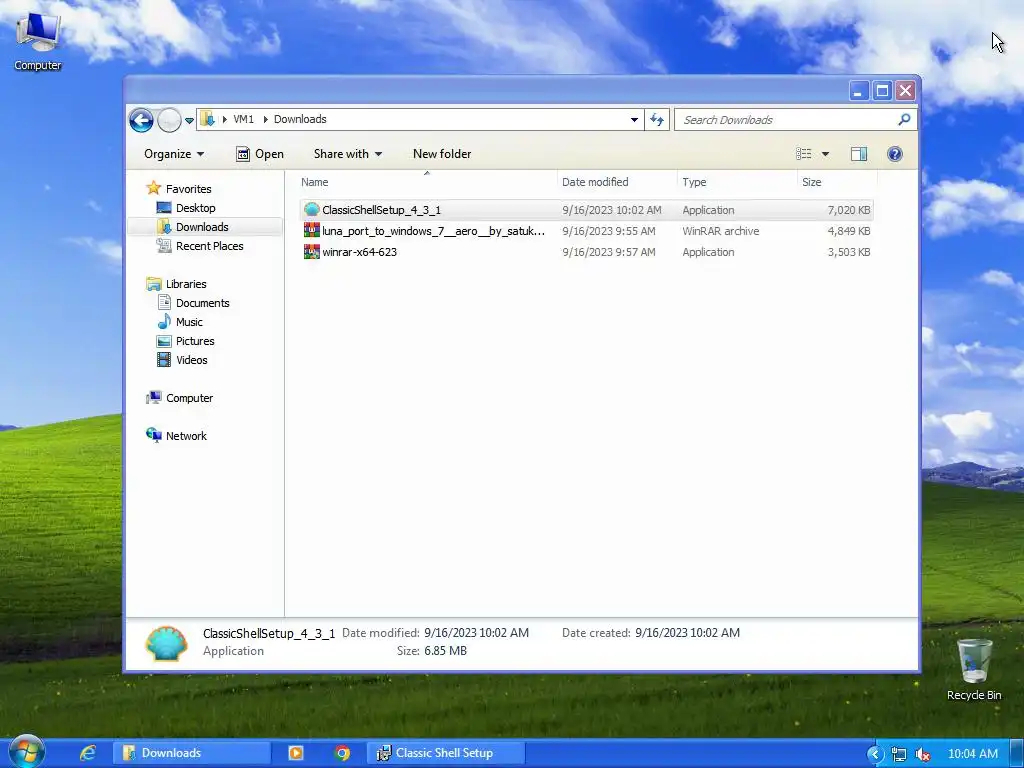Open Pictures library in navigation pane
The height and width of the screenshot is (768, 1024).
tap(185, 341)
